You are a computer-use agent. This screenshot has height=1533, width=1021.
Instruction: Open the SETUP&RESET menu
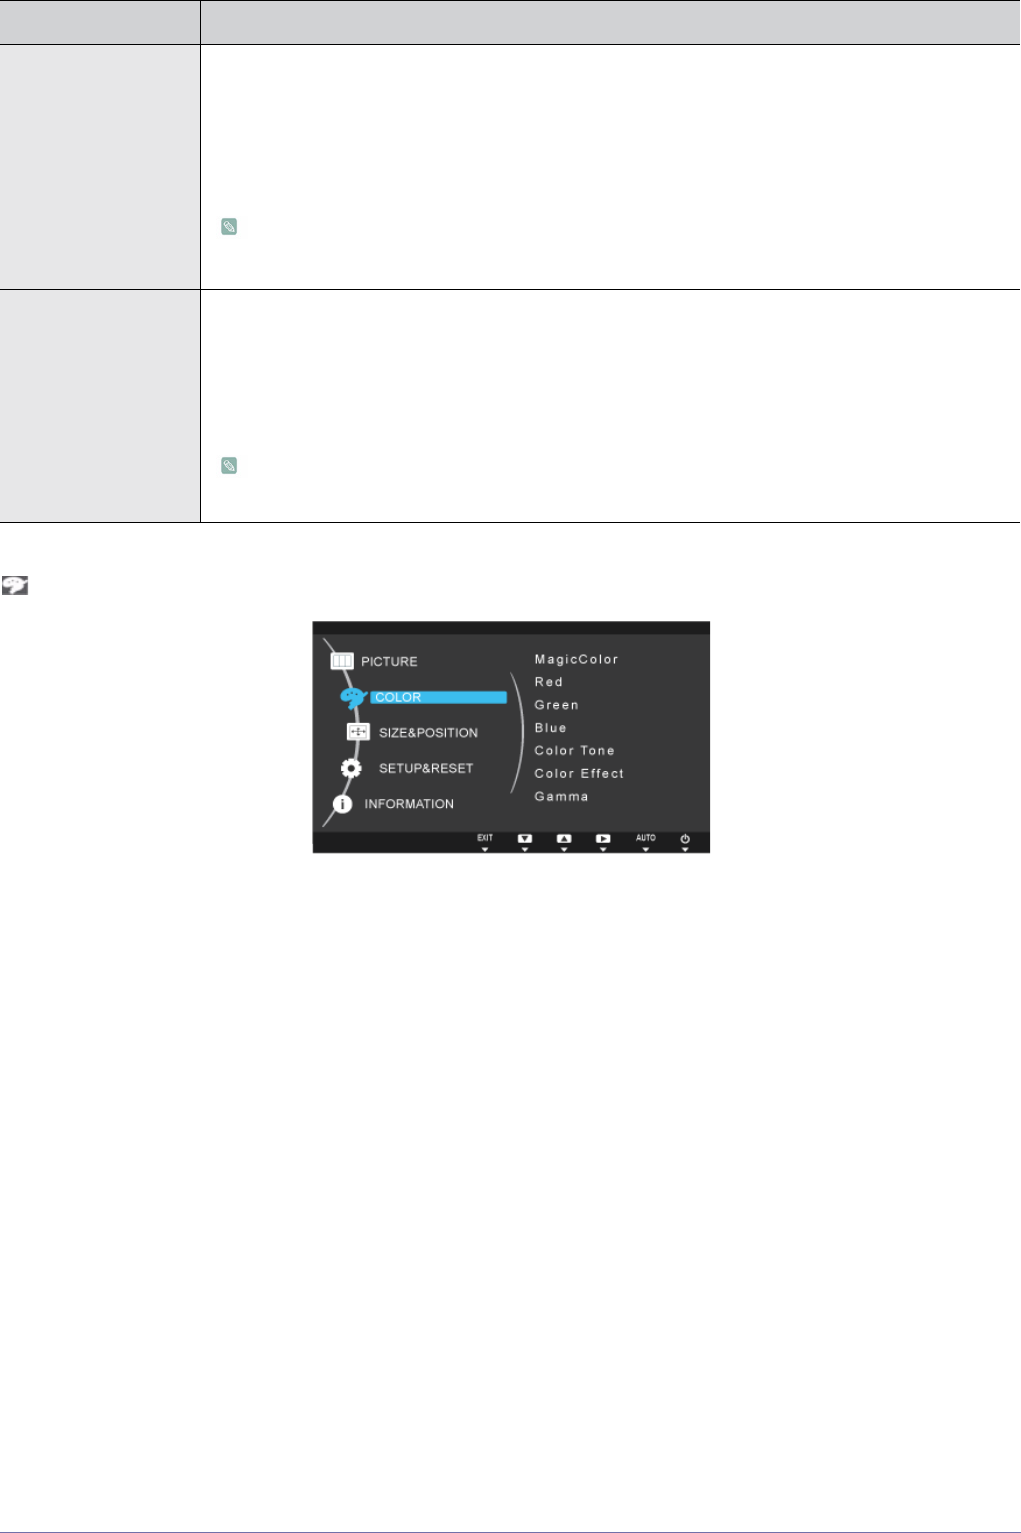426,768
